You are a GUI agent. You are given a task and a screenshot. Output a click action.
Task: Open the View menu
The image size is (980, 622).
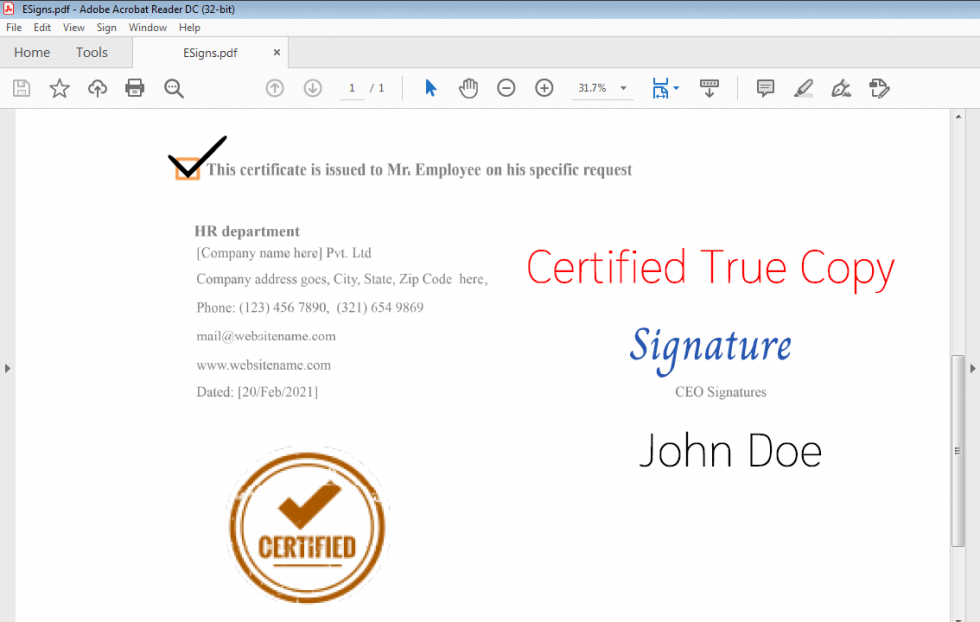point(73,27)
